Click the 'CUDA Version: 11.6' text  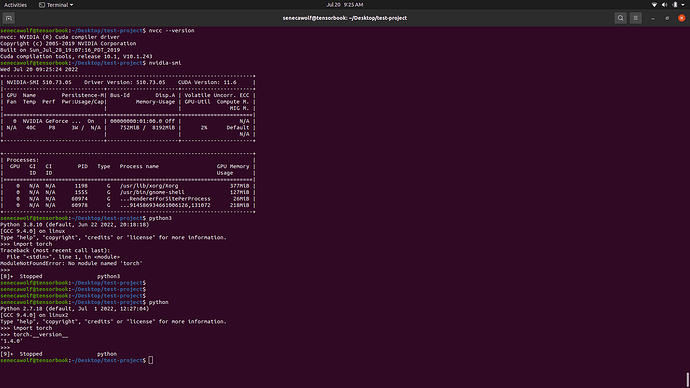[207, 82]
